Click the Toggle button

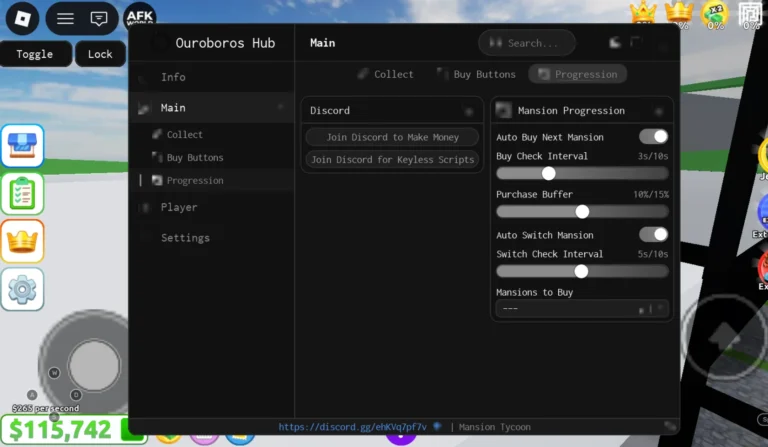(x=35, y=54)
